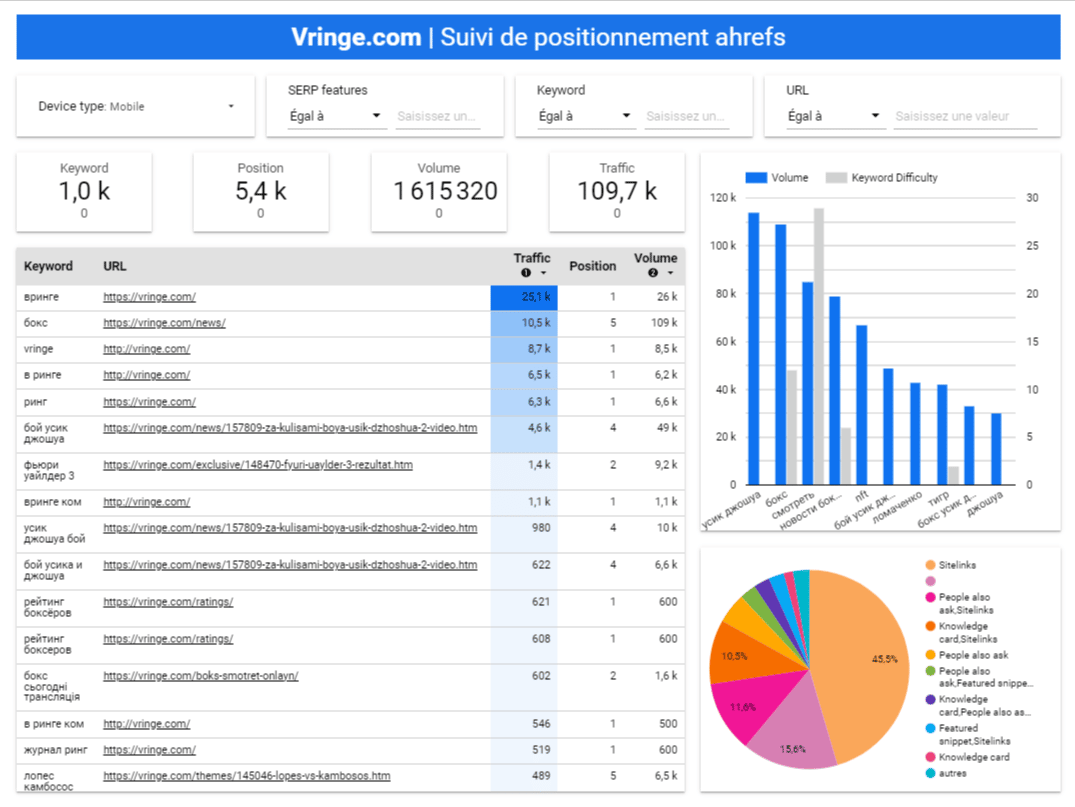Open the https://vringe.com/ link for вринге
The height and width of the screenshot is (807, 1075).
149,297
